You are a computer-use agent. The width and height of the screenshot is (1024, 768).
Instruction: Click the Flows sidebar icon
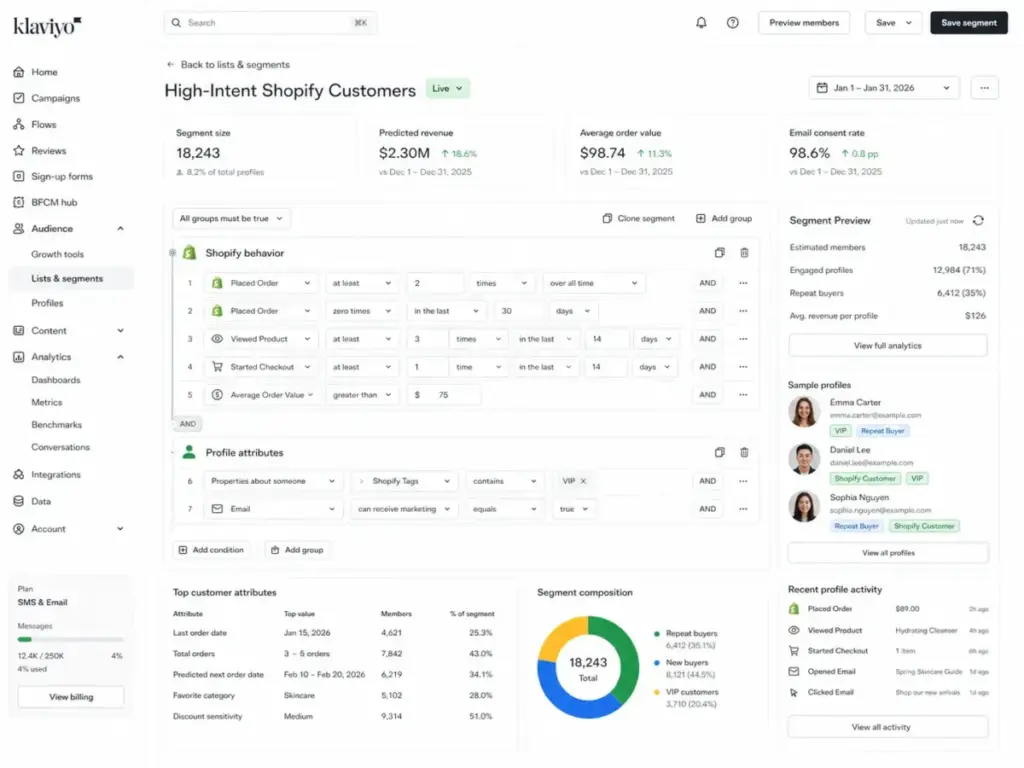[x=19, y=124]
